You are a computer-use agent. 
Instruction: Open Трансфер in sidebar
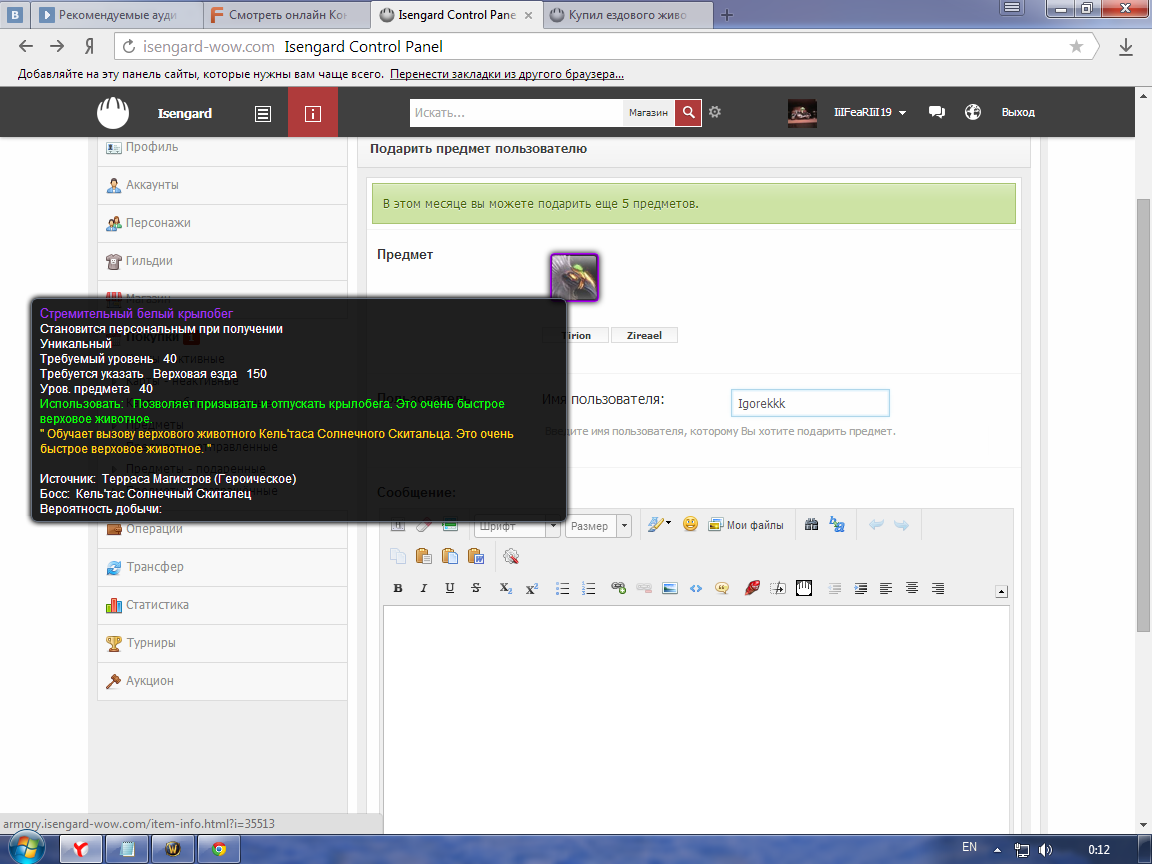pyautogui.click(x=223, y=567)
